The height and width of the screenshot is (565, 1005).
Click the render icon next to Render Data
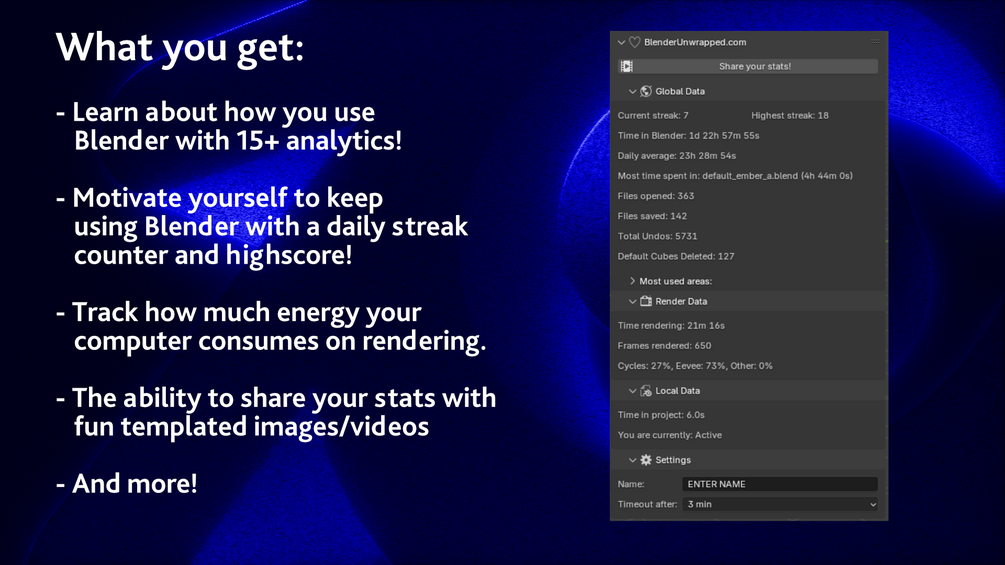click(646, 301)
